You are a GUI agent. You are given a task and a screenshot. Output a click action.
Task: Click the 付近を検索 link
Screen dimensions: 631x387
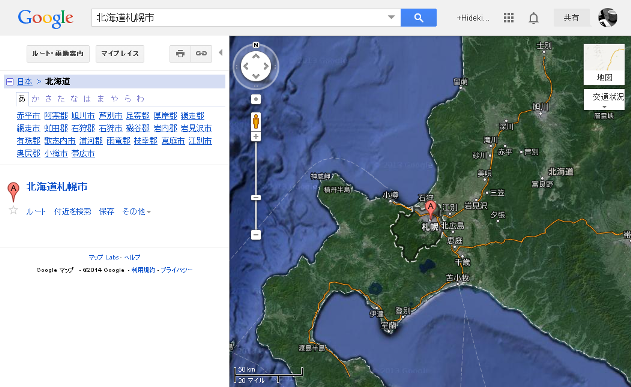tap(73, 212)
